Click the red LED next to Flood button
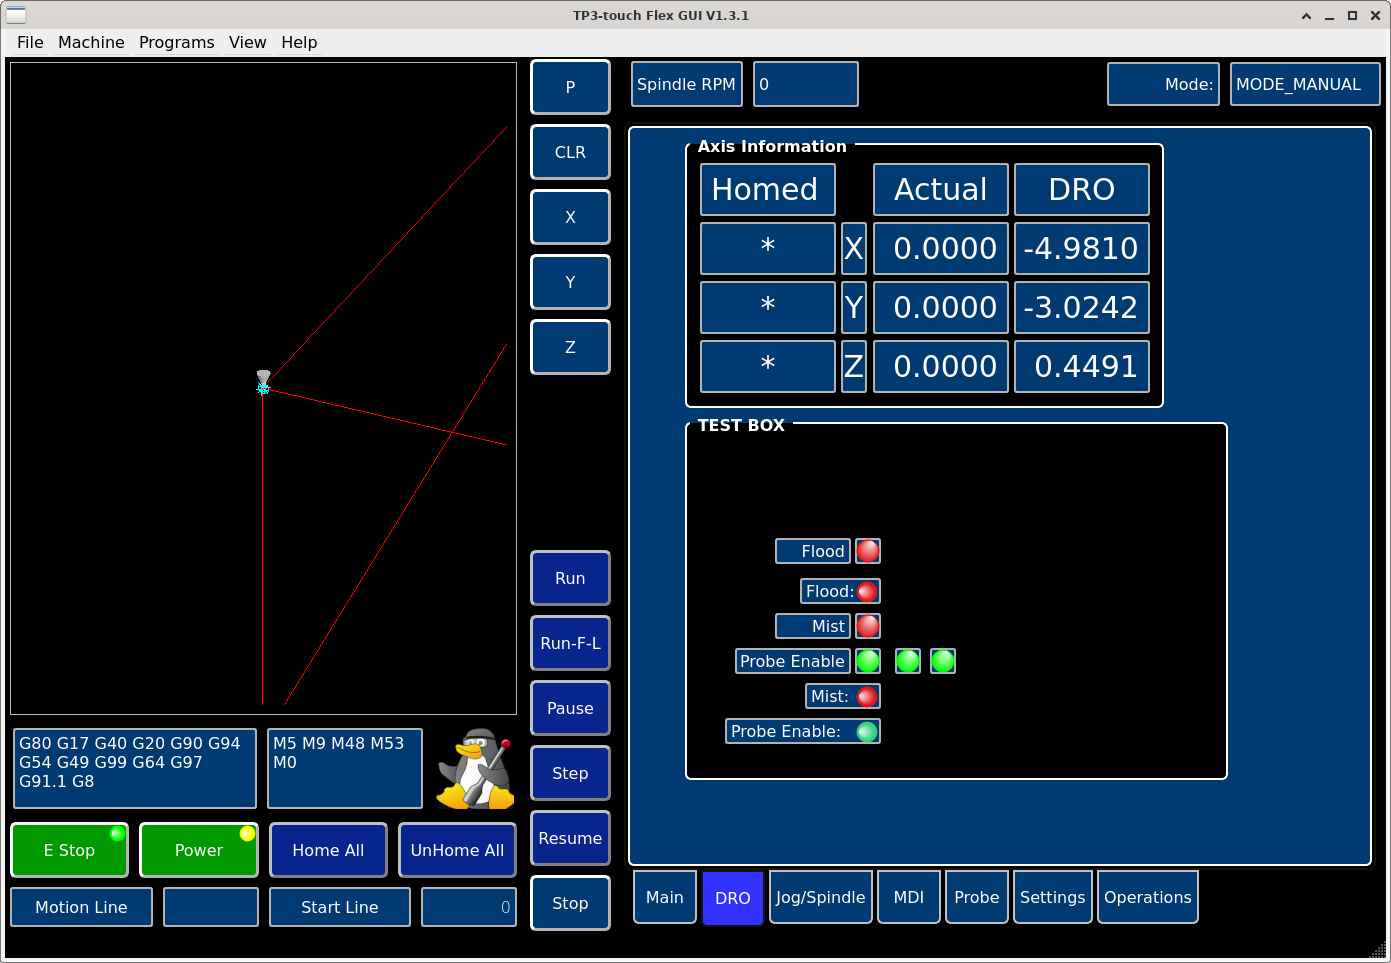 pos(868,551)
